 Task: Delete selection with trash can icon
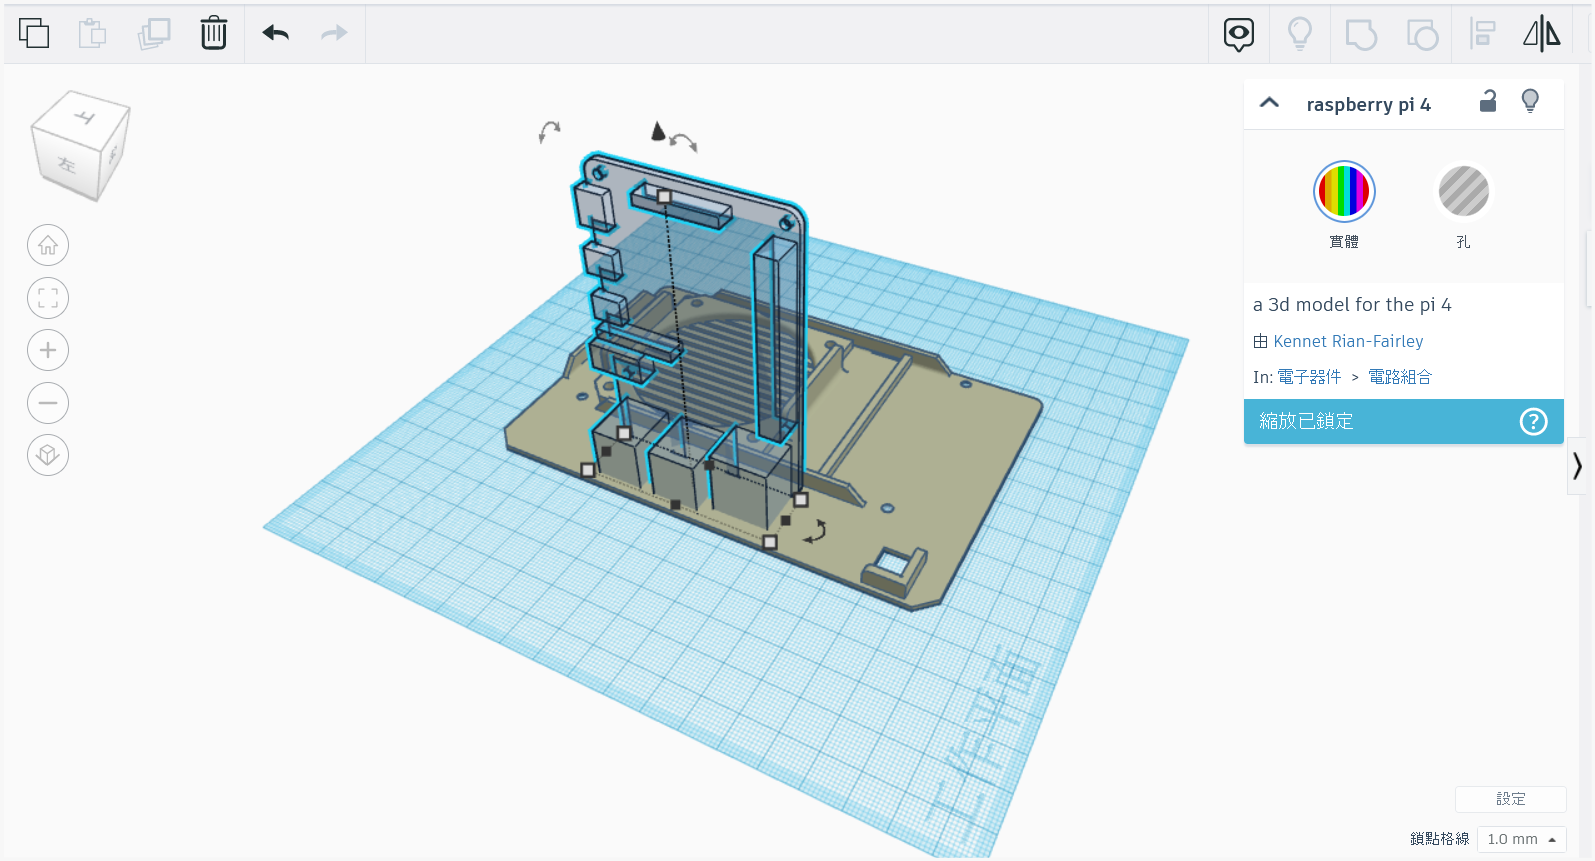pyautogui.click(x=214, y=33)
